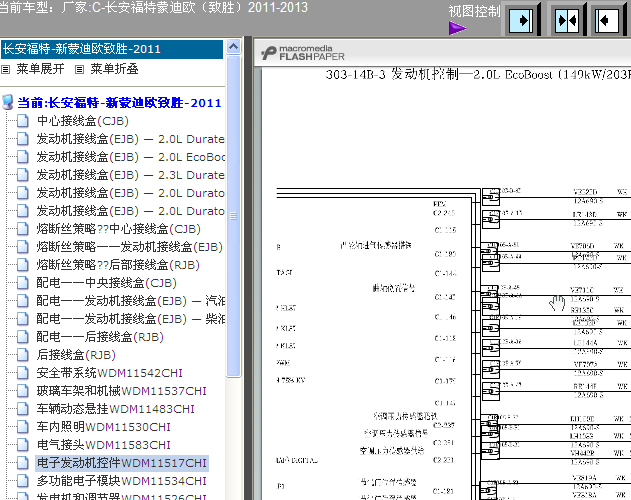Viewport: 631px width, 500px height.
Task: Click the 菜单展开 list icon
Action: coord(5,70)
